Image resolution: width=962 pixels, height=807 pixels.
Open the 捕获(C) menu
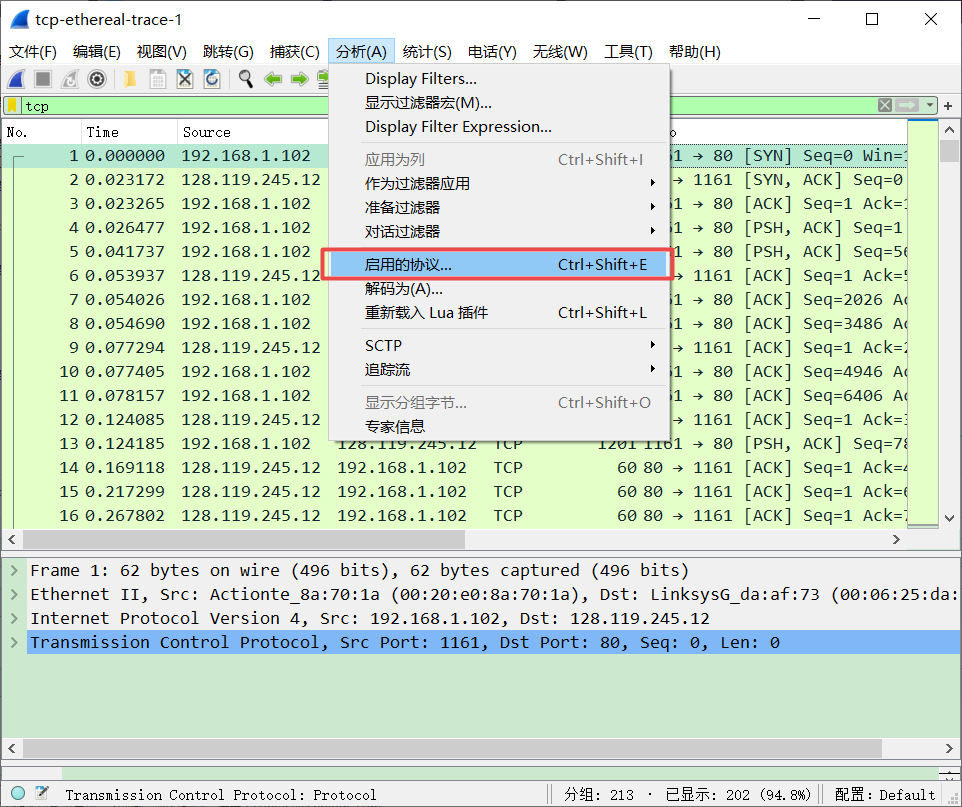pos(294,52)
